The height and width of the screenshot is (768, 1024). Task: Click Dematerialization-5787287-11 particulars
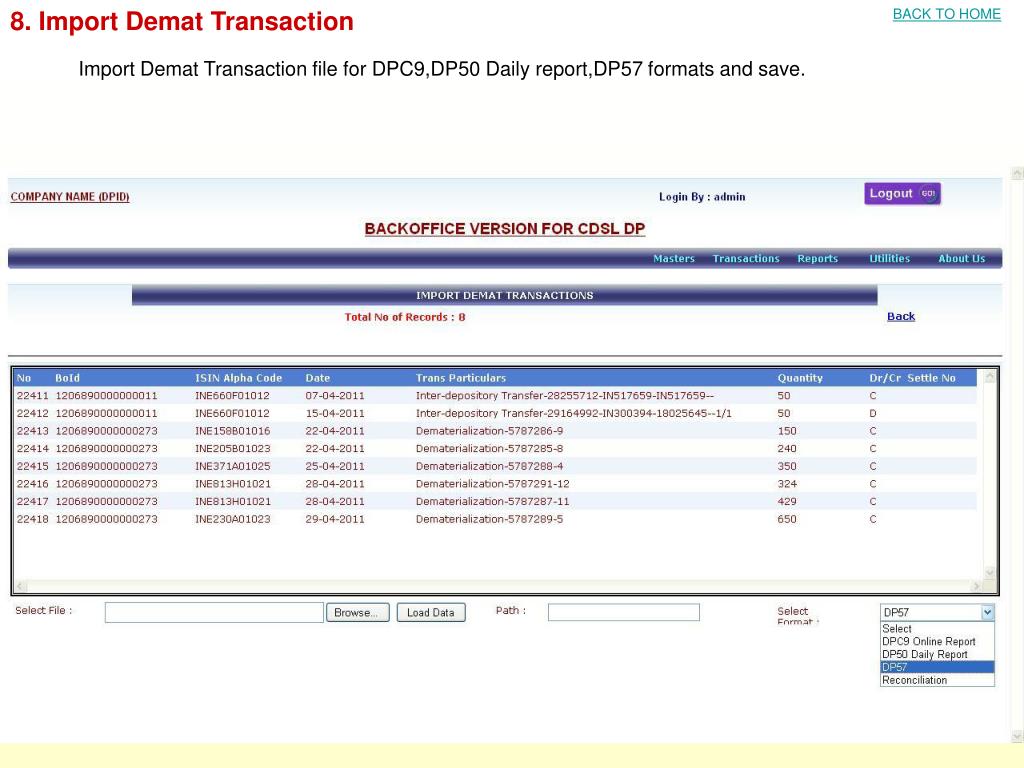(492, 502)
